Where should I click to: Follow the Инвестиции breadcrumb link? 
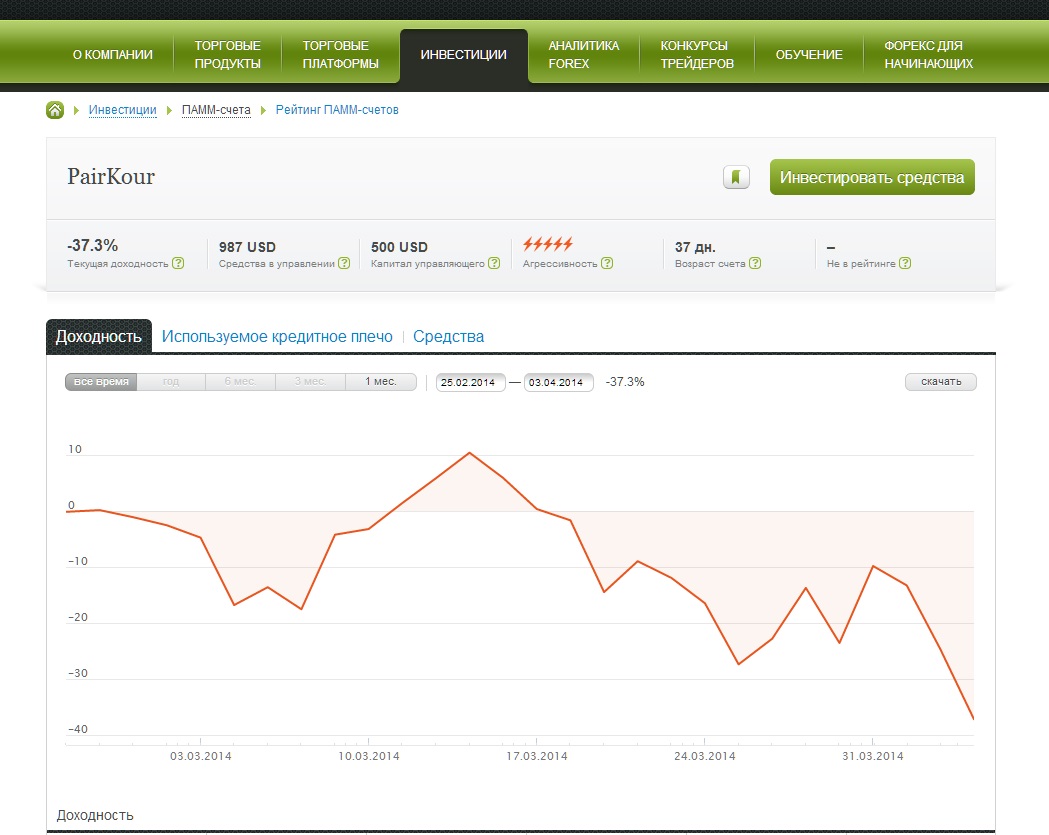tap(122, 110)
